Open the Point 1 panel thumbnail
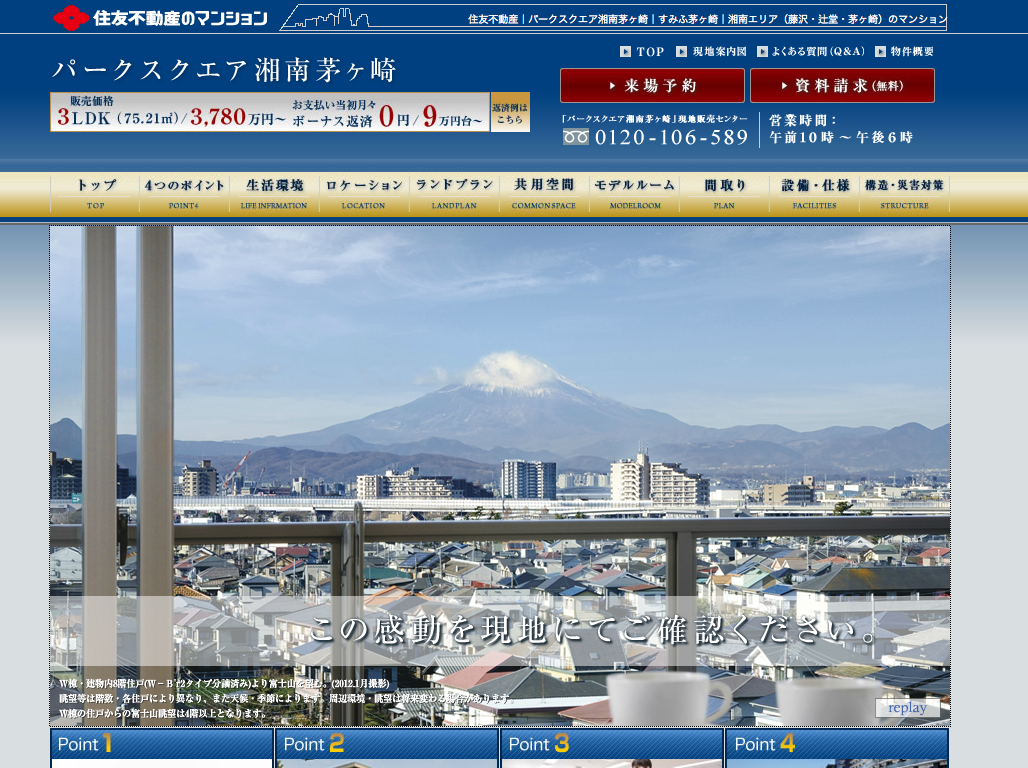The width and height of the screenshot is (1028, 768). point(162,748)
